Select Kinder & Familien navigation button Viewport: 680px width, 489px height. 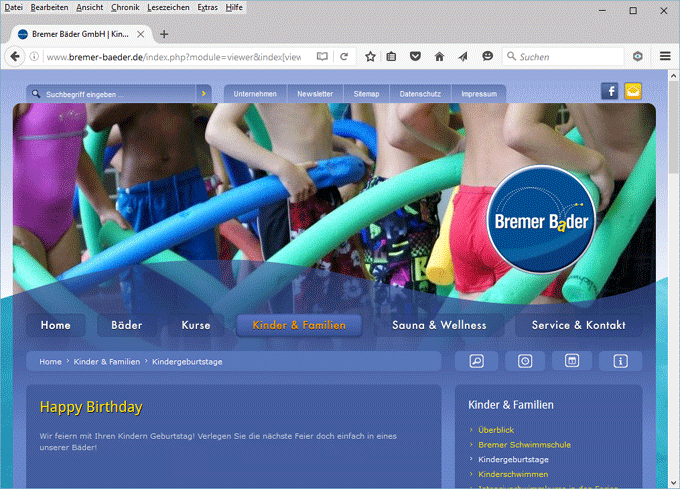pyautogui.click(x=299, y=325)
